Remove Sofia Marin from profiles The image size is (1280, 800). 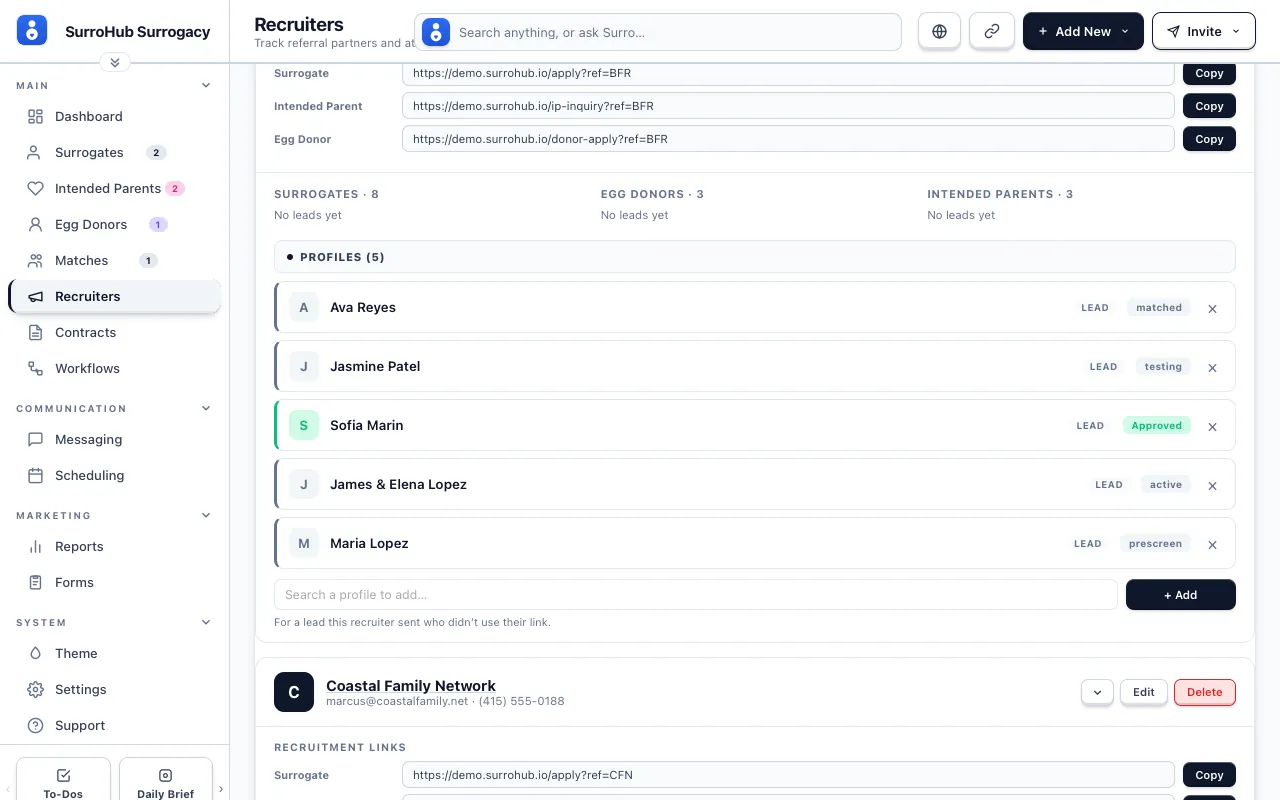(1212, 427)
